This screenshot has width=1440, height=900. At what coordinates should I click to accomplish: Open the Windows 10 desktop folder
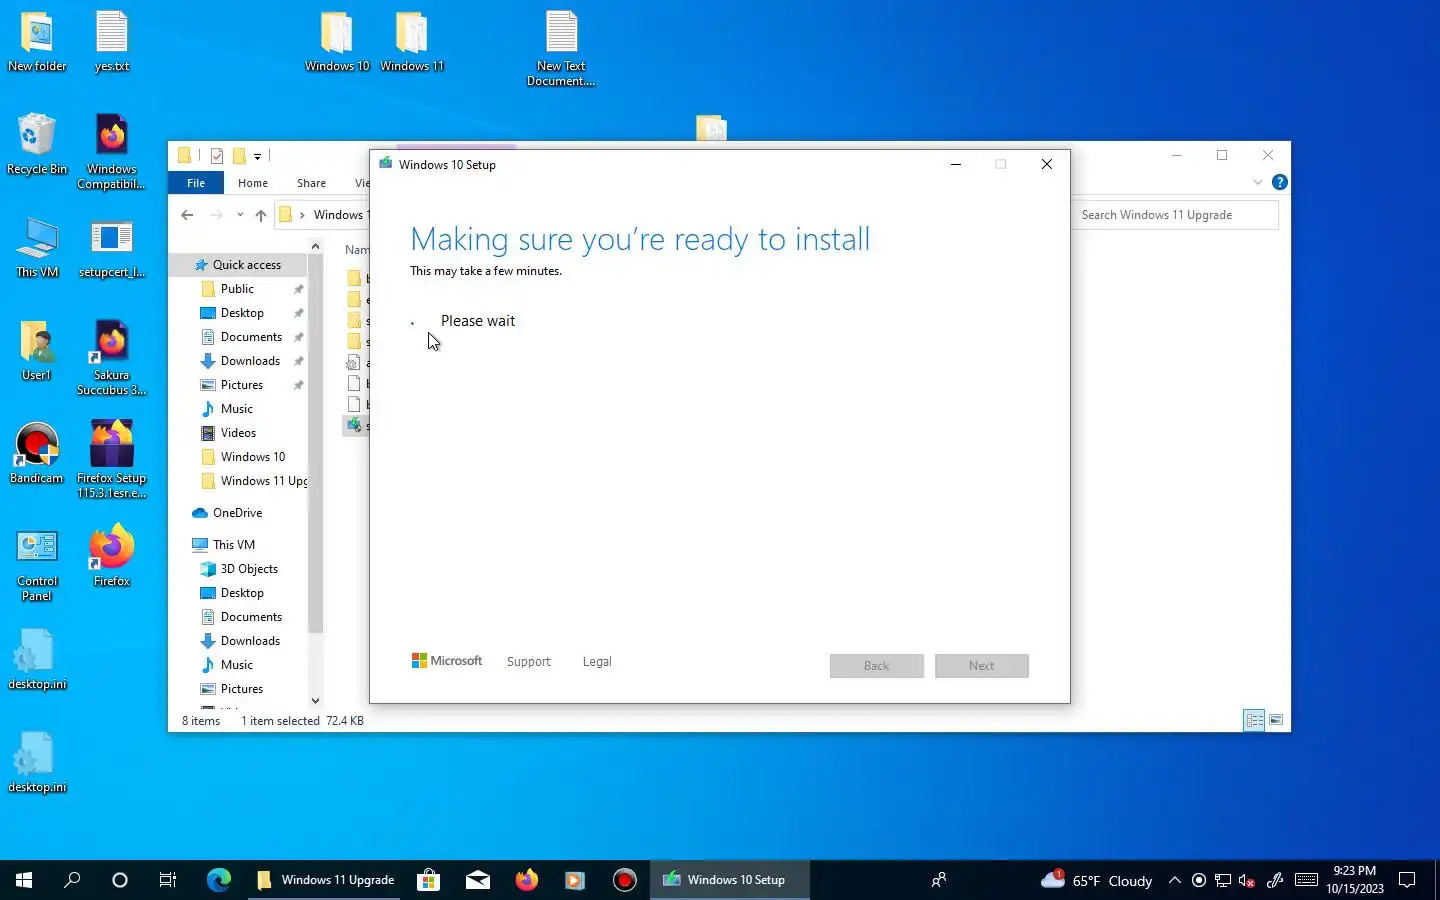[337, 42]
